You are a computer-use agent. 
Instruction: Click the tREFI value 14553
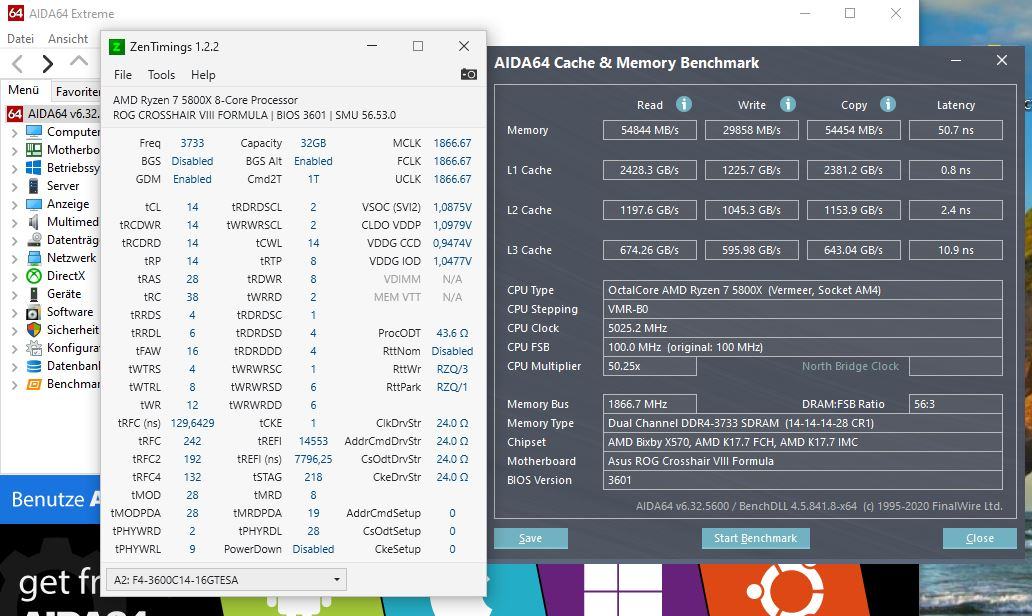coord(313,441)
